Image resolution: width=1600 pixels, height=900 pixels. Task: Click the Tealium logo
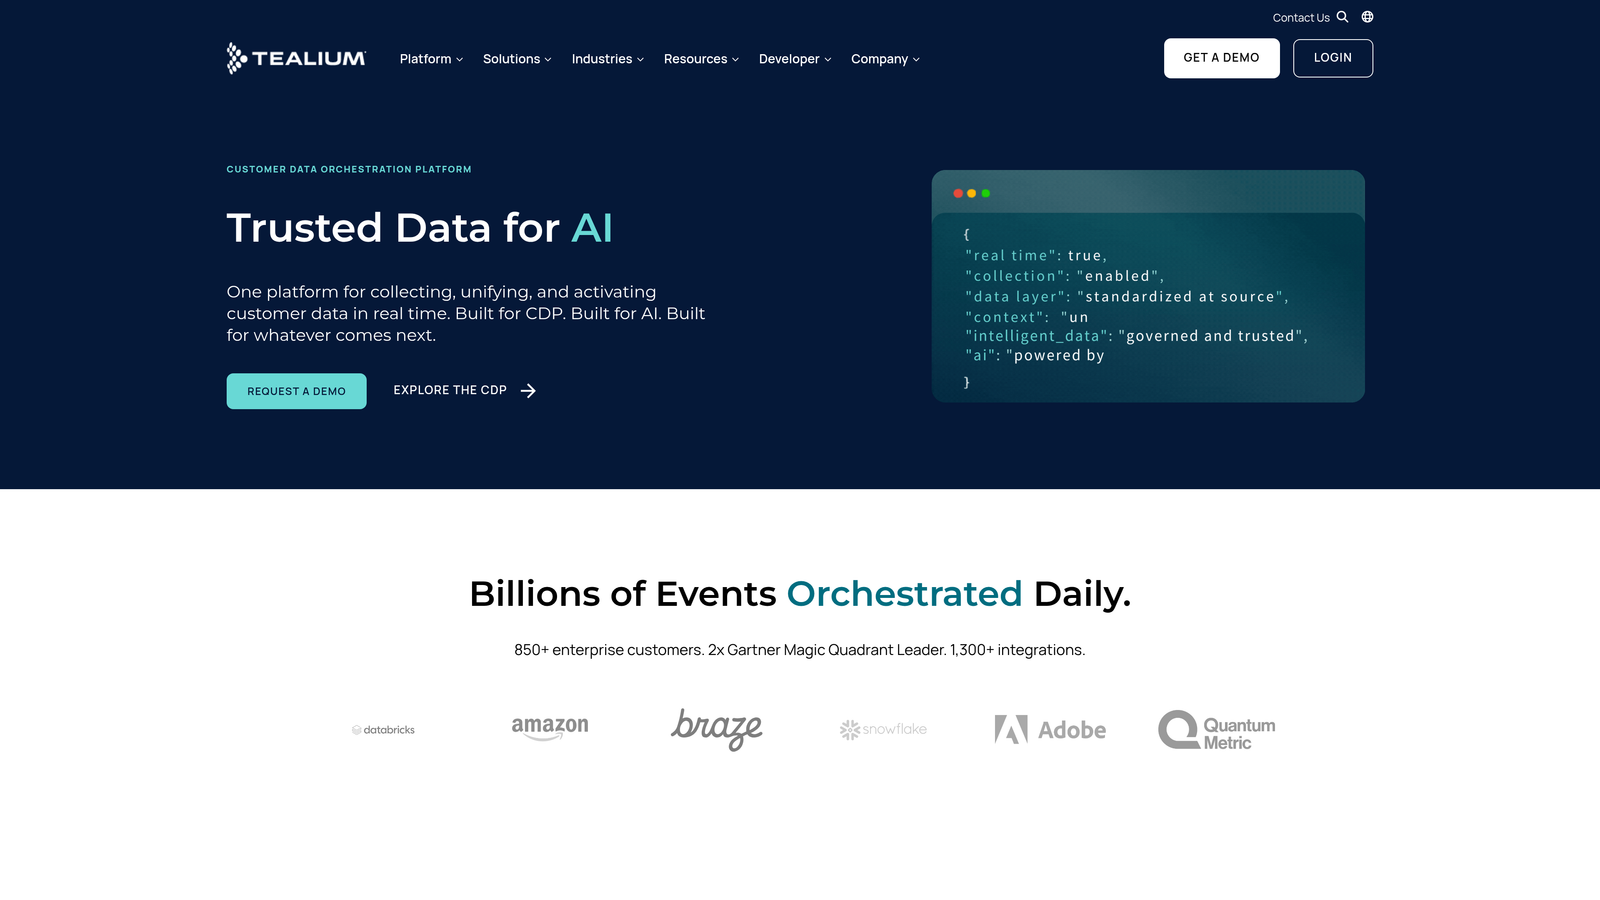296,58
